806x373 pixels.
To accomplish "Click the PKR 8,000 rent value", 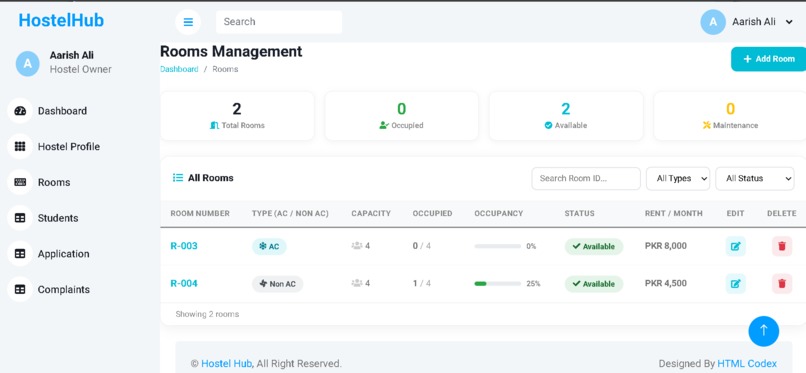I will pyautogui.click(x=666, y=246).
